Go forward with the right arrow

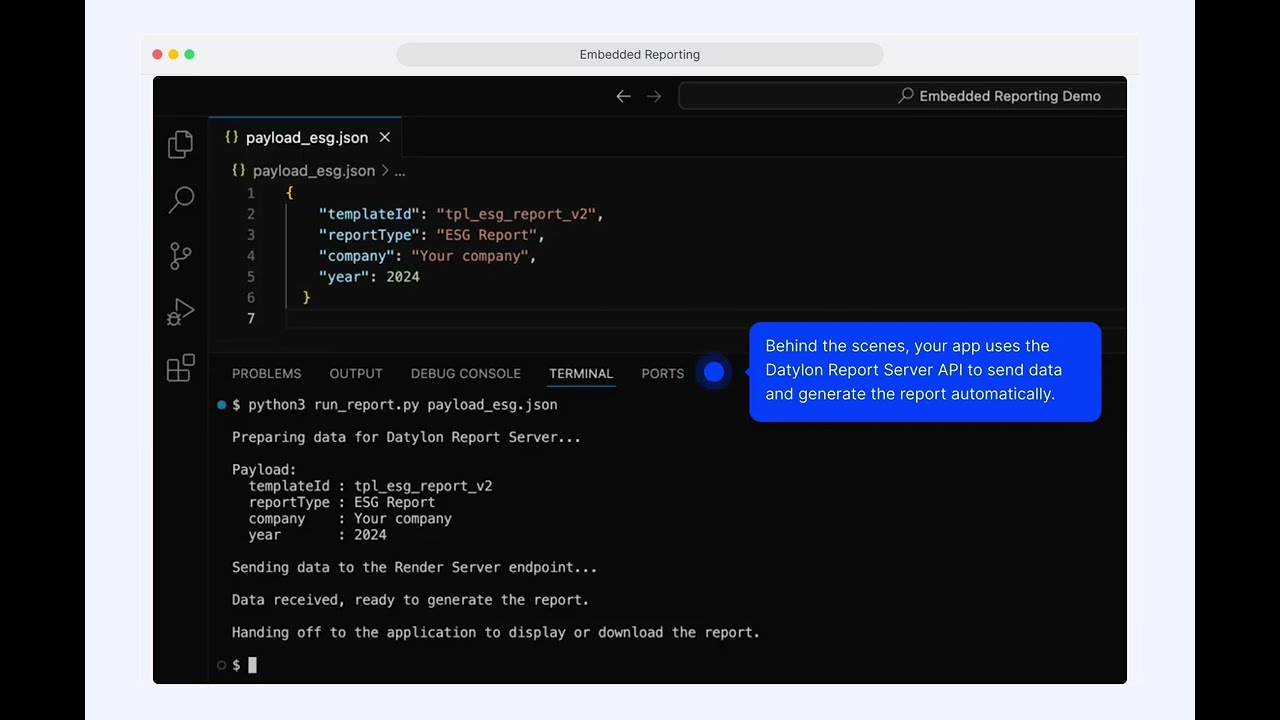tap(654, 96)
